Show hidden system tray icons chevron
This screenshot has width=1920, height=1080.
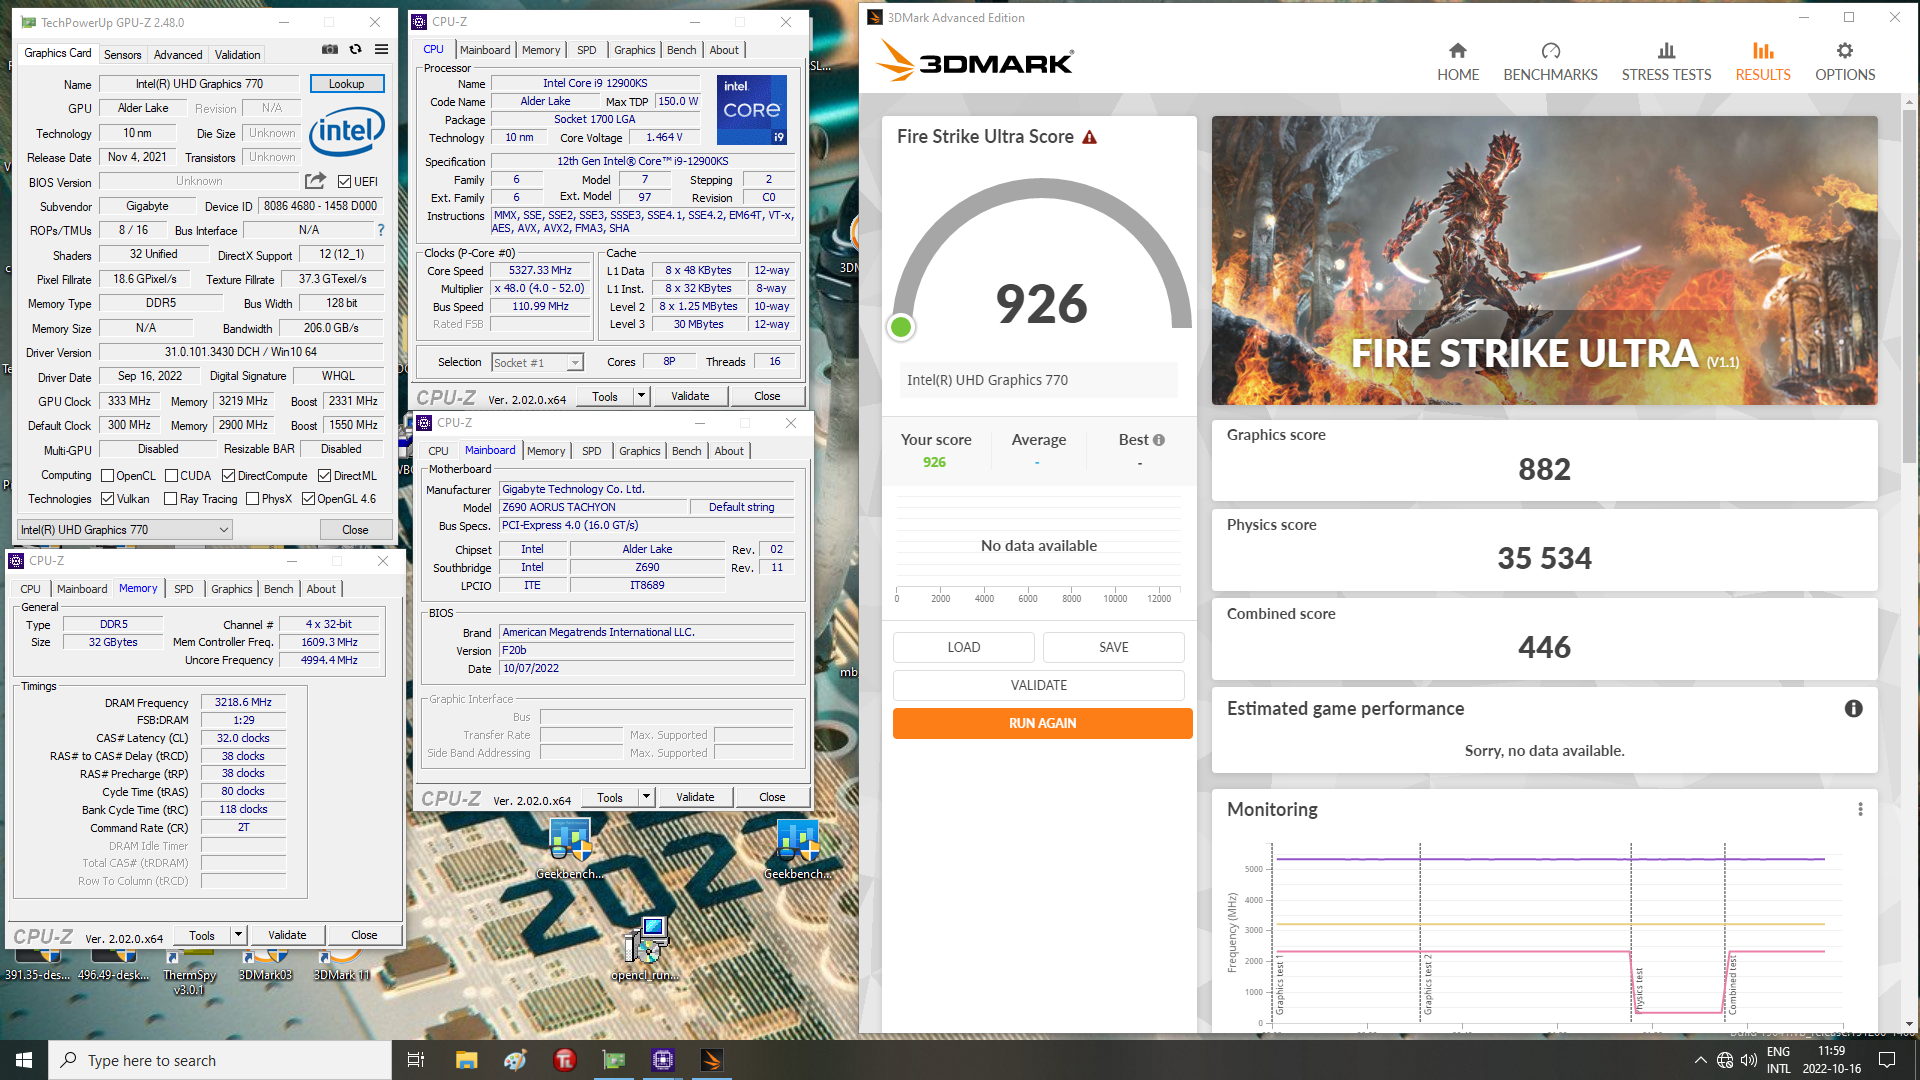(1700, 1060)
